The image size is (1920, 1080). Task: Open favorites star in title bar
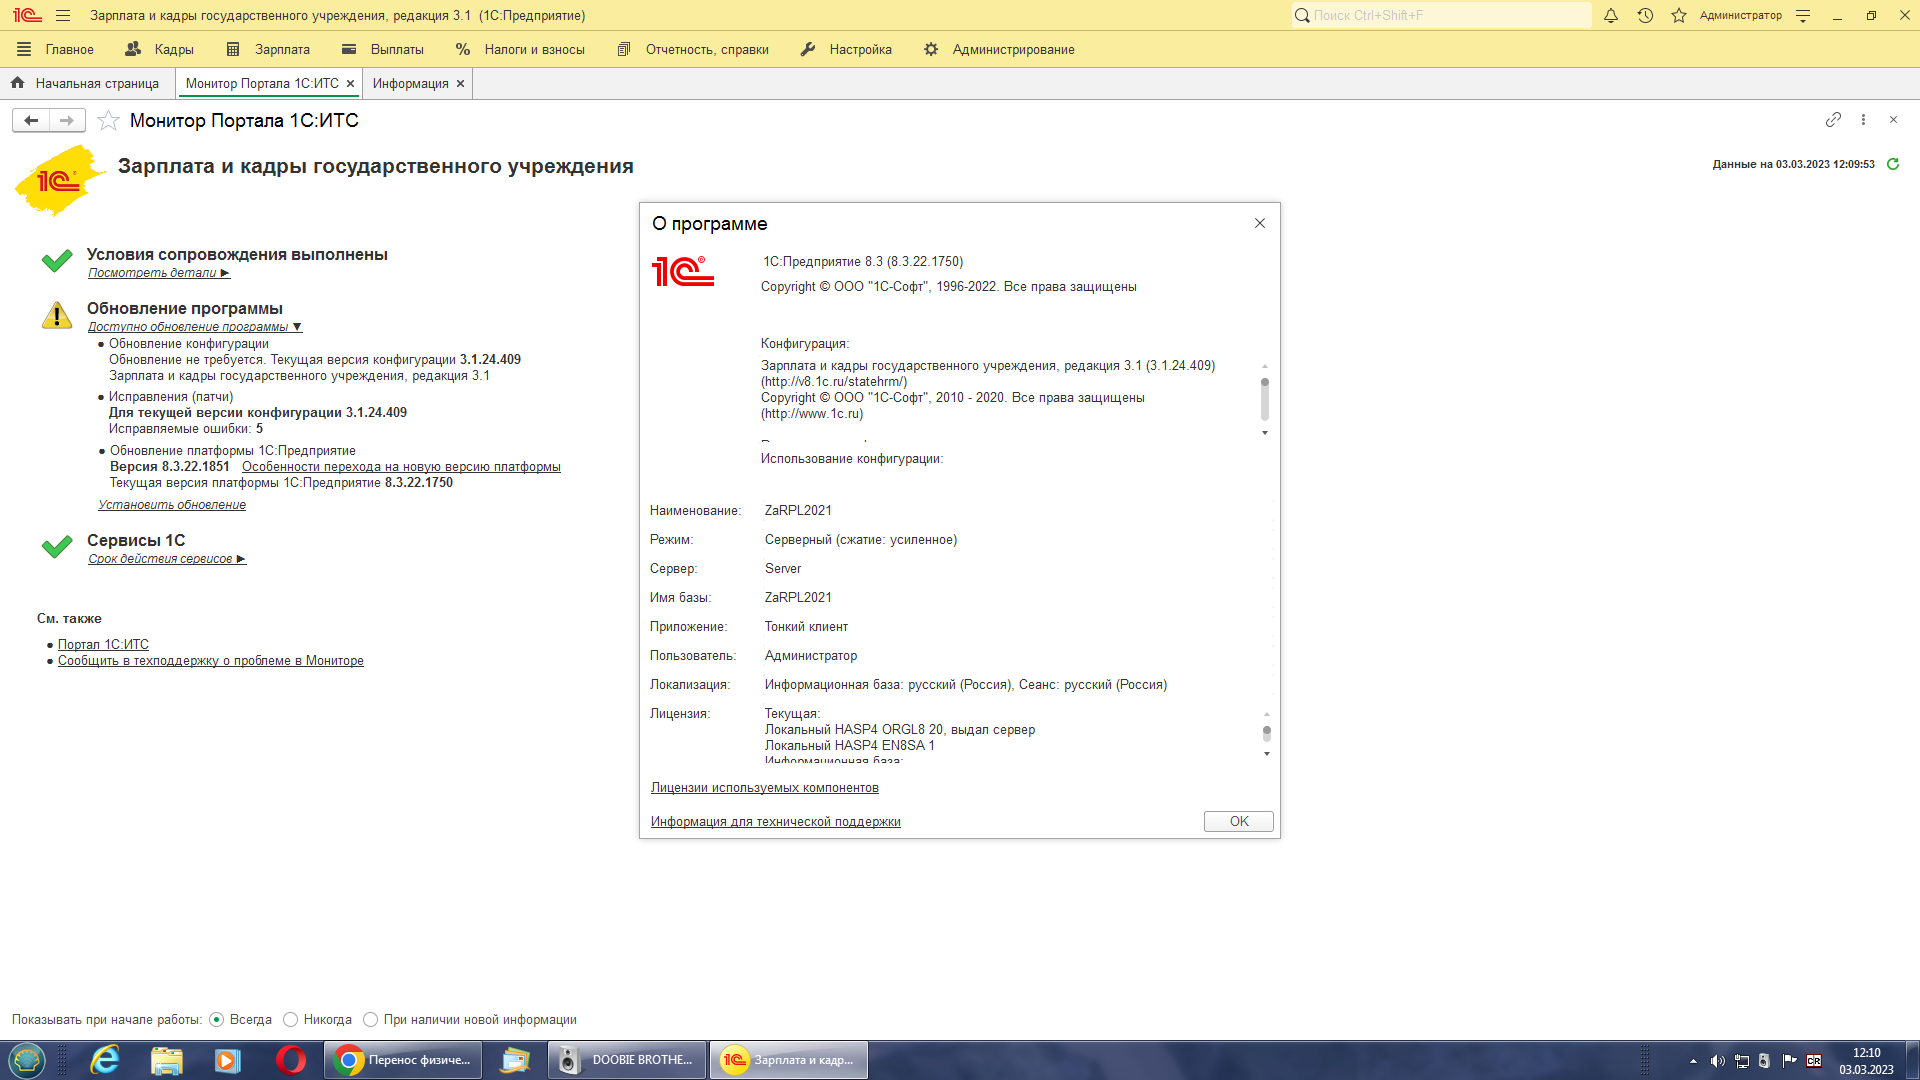[x=1679, y=15]
